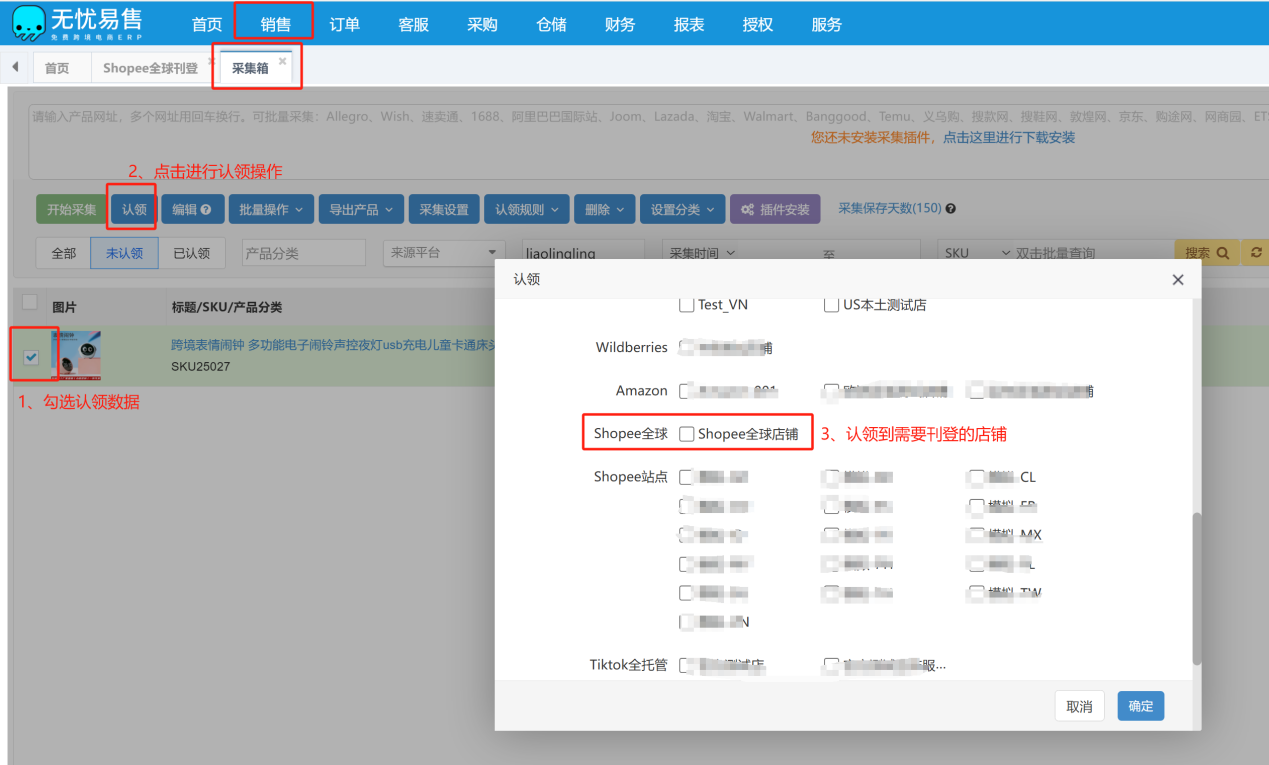Open the 采集时间 dropdown

coord(702,253)
